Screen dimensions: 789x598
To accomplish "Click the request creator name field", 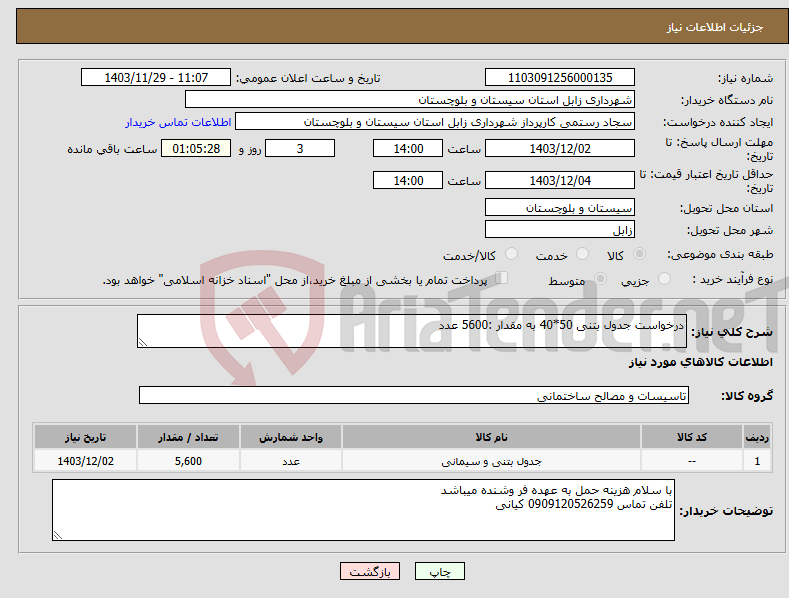I will 435,122.
